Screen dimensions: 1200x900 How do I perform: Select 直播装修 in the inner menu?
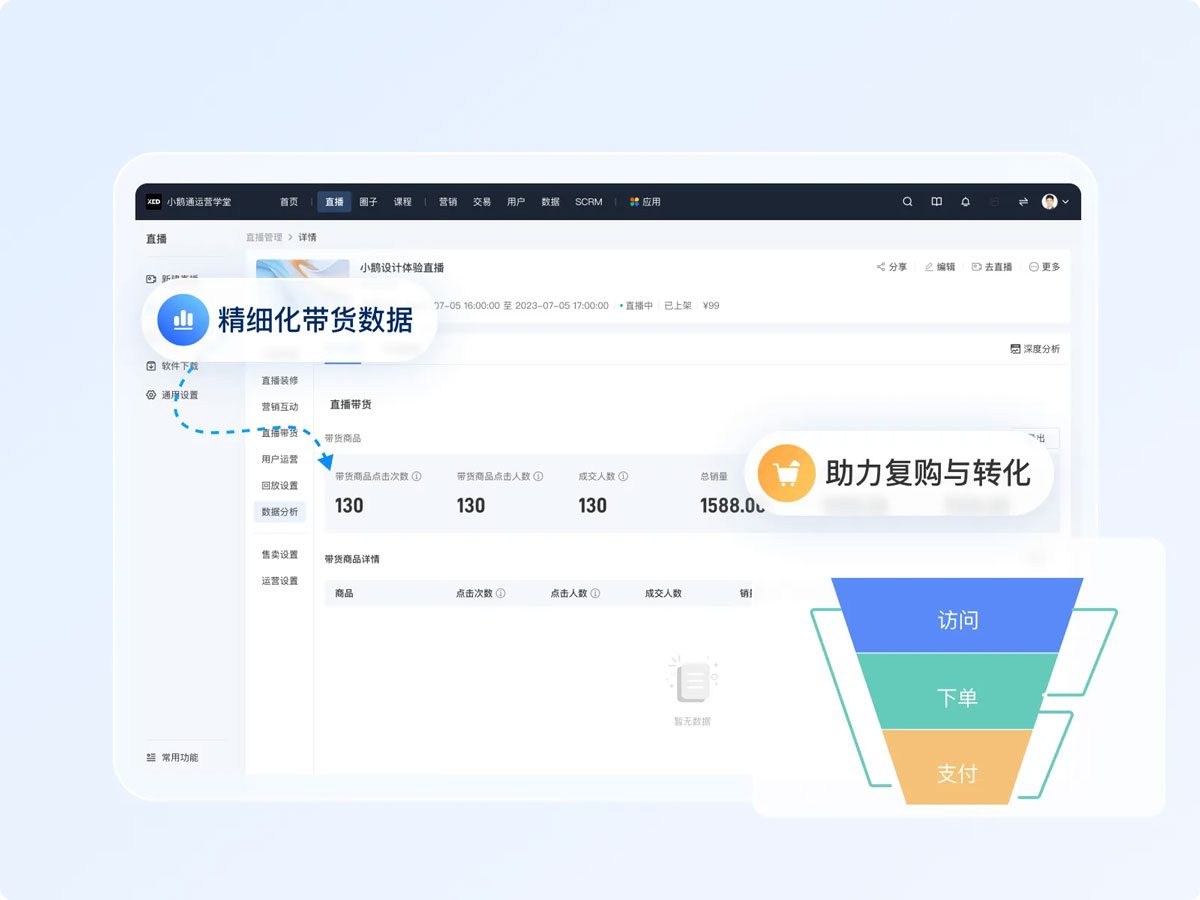coord(280,381)
